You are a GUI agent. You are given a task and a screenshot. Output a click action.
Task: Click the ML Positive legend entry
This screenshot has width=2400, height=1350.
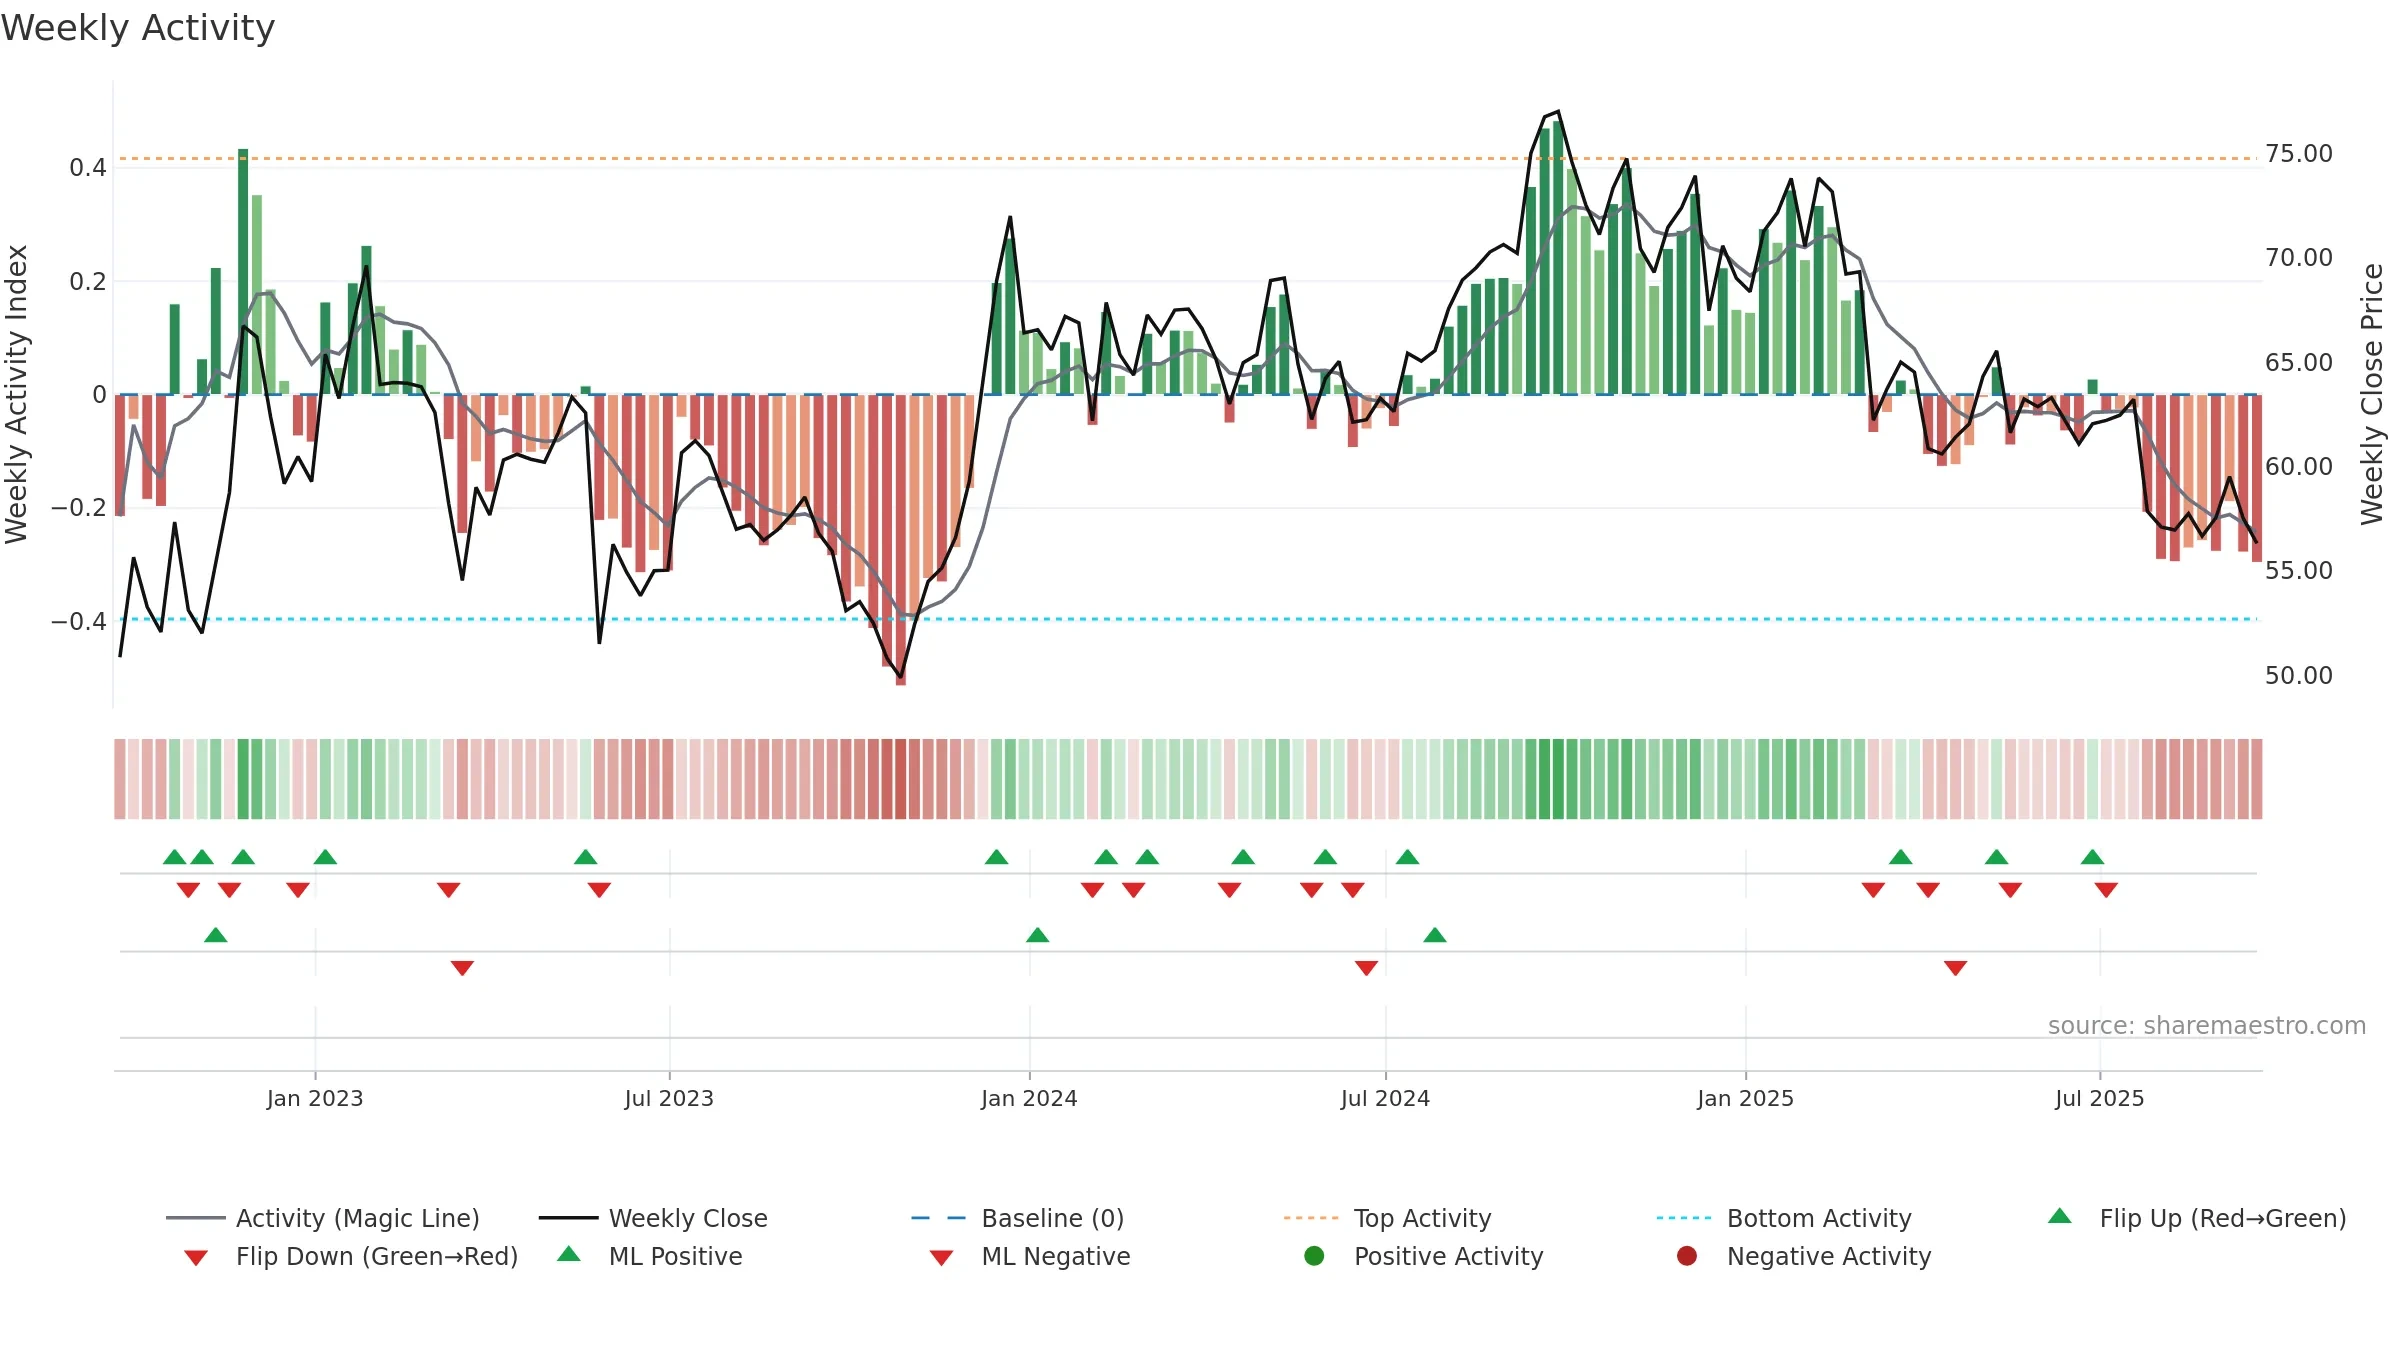click(x=650, y=1256)
